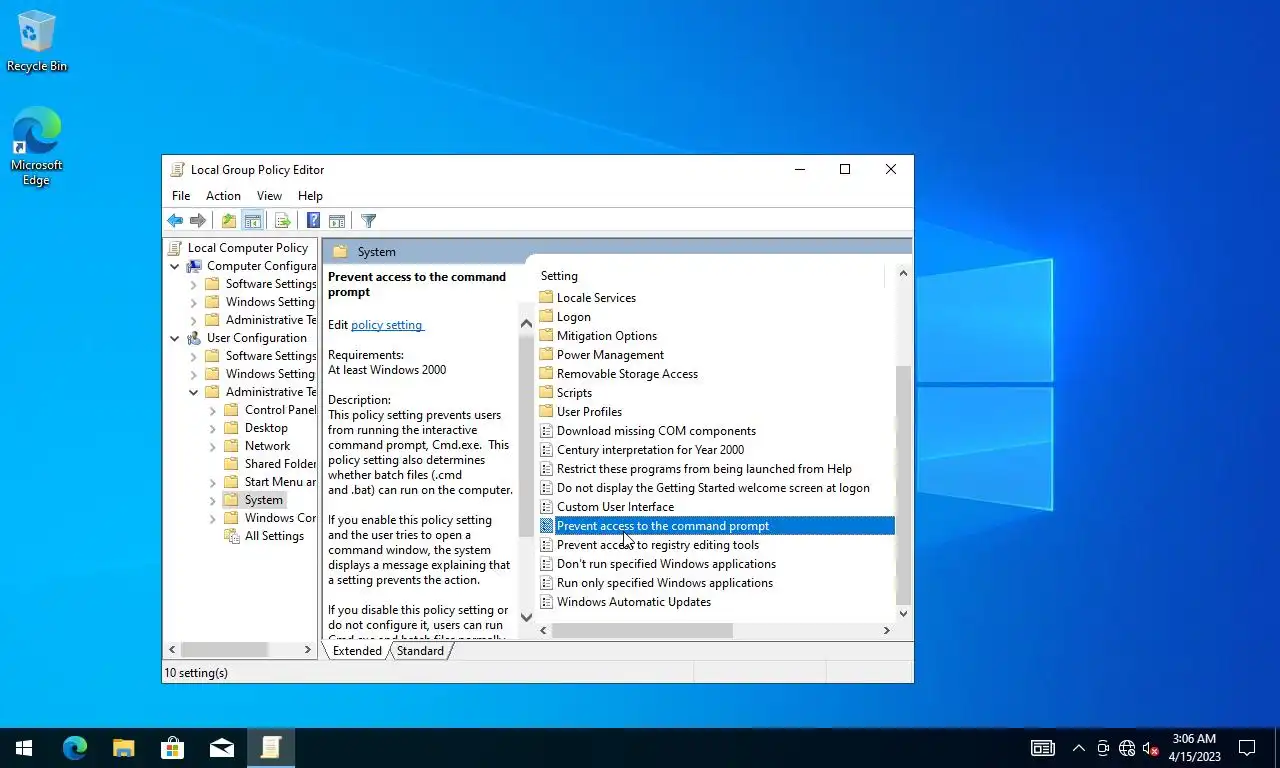Switch to the Extended tab
The height and width of the screenshot is (768, 1280).
tap(357, 651)
